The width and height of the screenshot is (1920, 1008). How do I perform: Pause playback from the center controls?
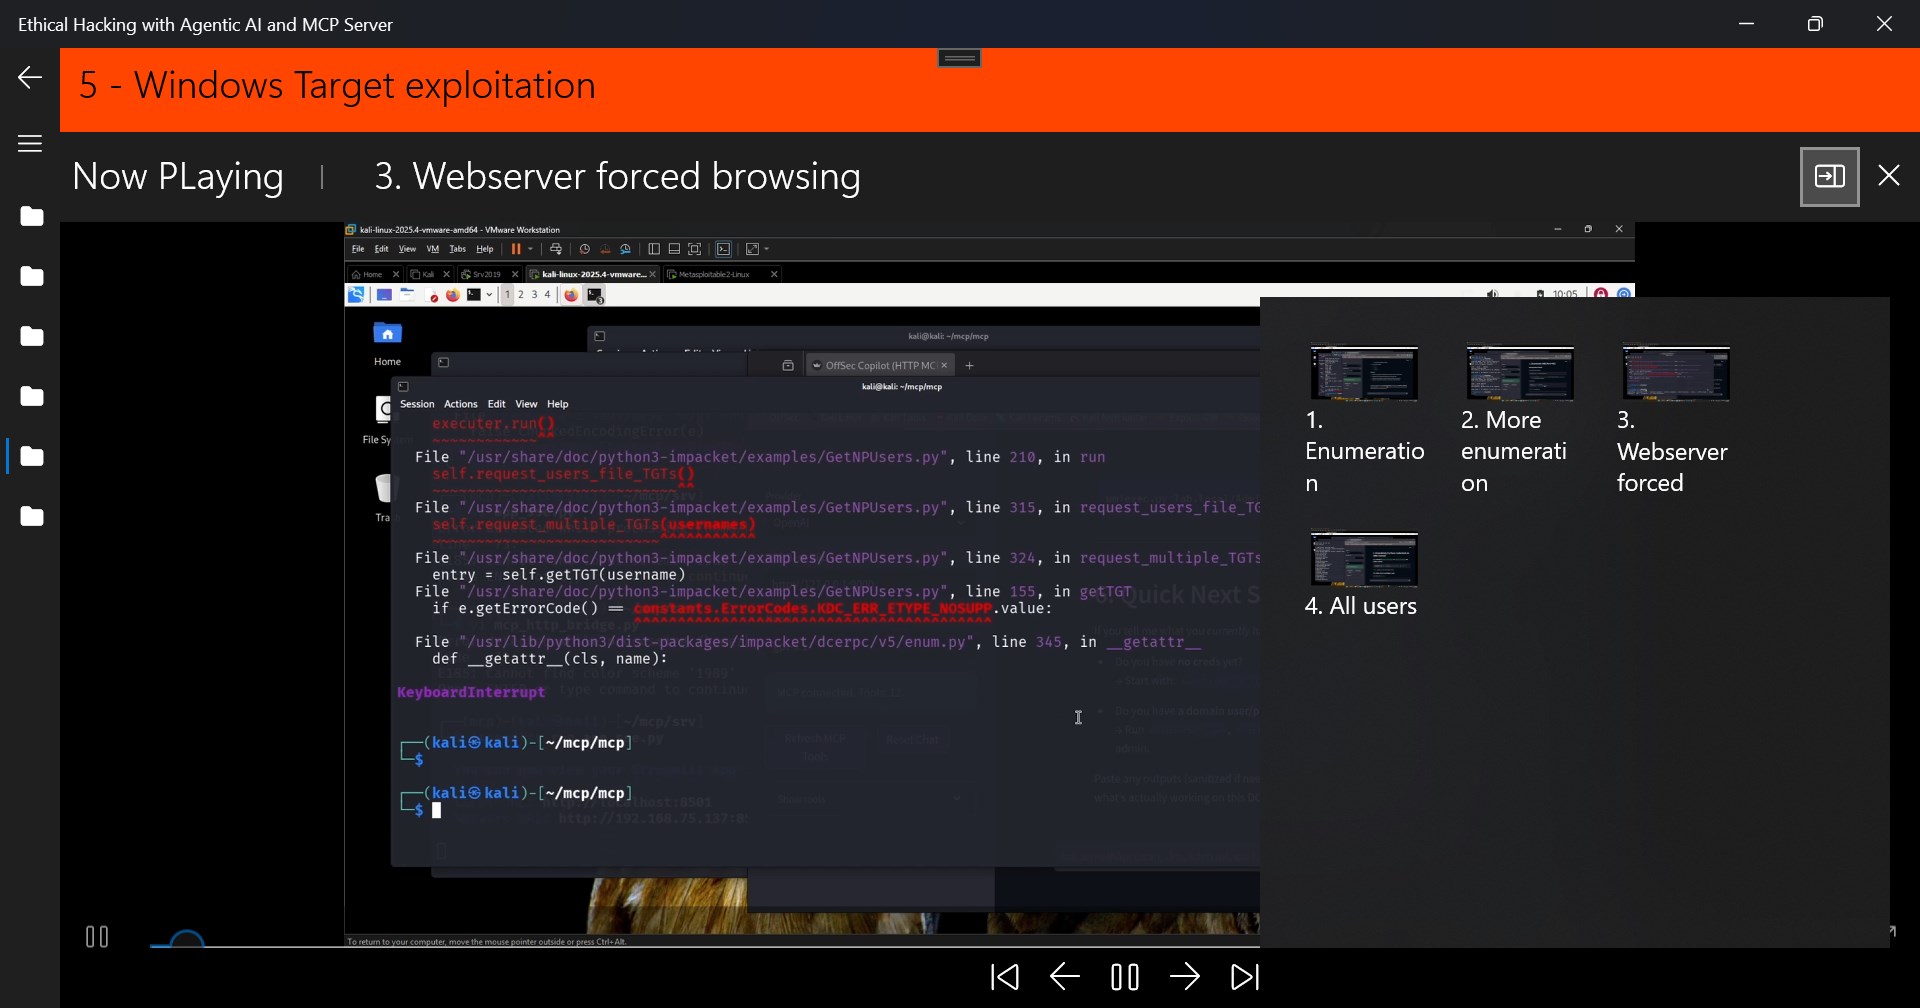(x=1125, y=977)
